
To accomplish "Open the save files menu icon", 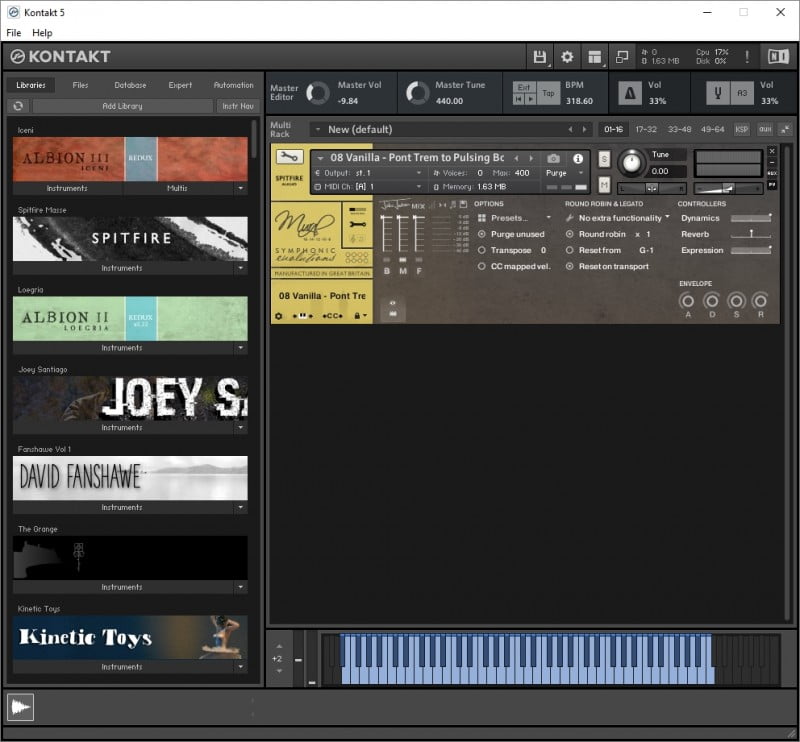I will pyautogui.click(x=539, y=57).
